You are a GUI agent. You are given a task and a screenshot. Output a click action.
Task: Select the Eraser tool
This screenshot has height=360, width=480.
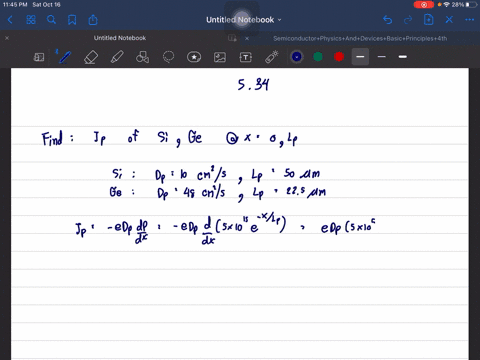pos(91,57)
